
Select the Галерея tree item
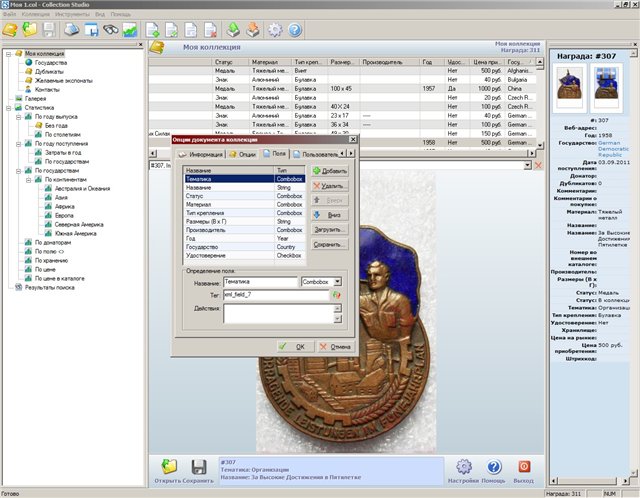point(35,99)
